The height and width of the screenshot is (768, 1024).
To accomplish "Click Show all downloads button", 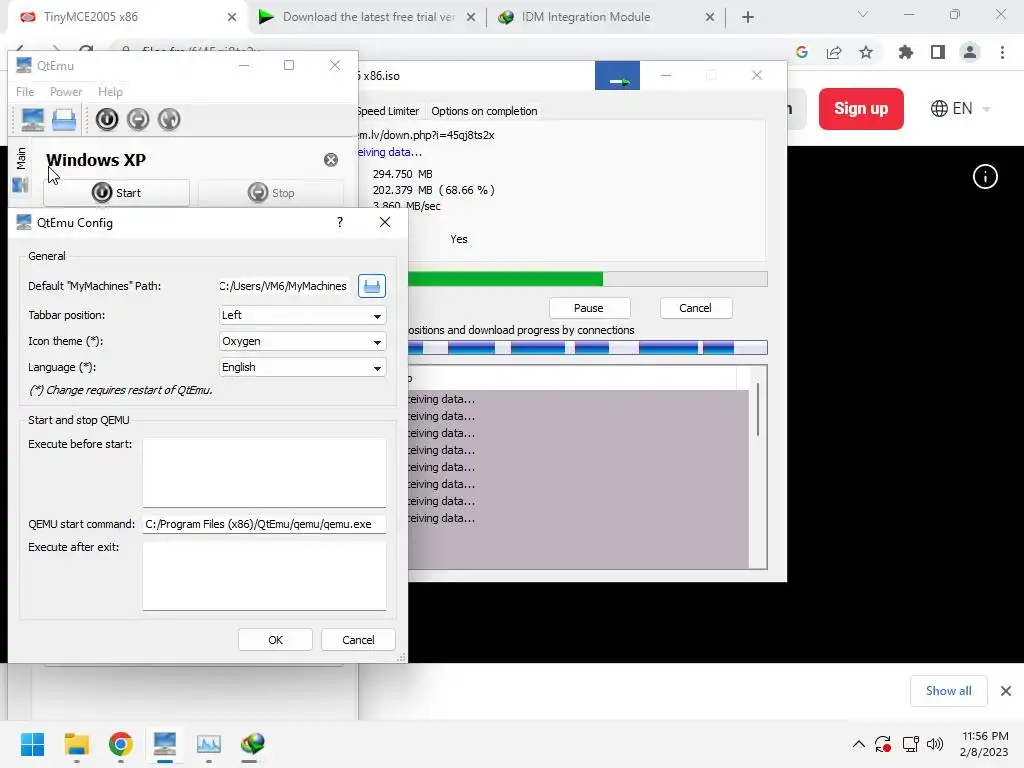I will click(x=948, y=691).
